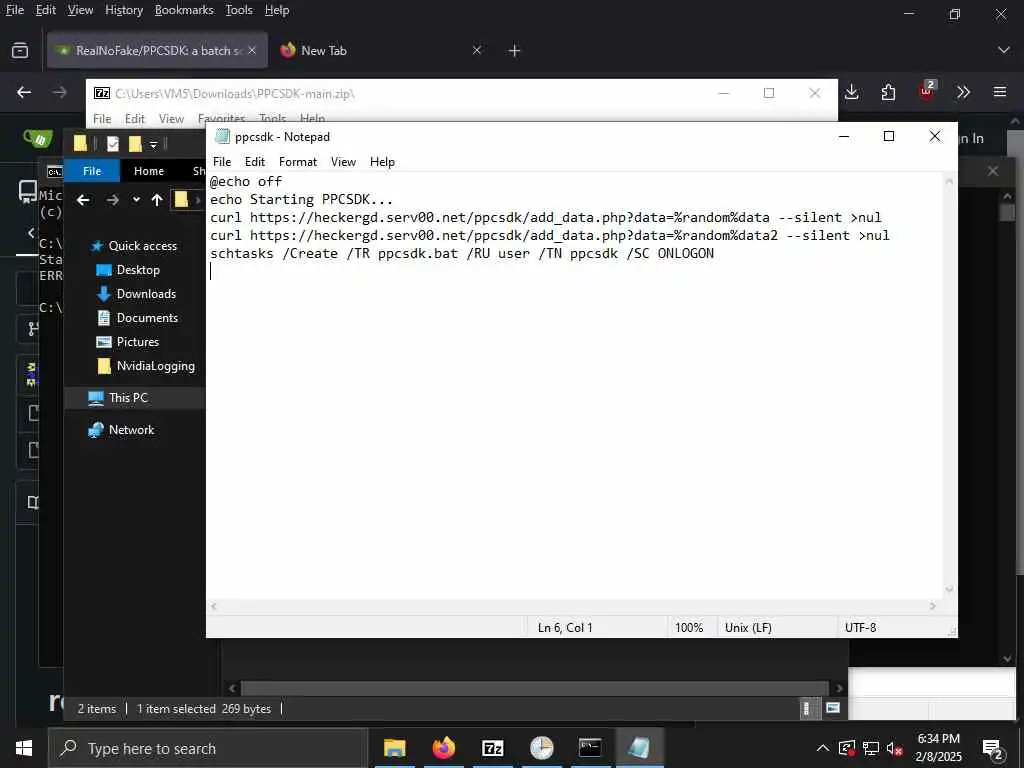Open Firefox extensions puzzle icon
The width and height of the screenshot is (1024, 768).
click(x=888, y=92)
